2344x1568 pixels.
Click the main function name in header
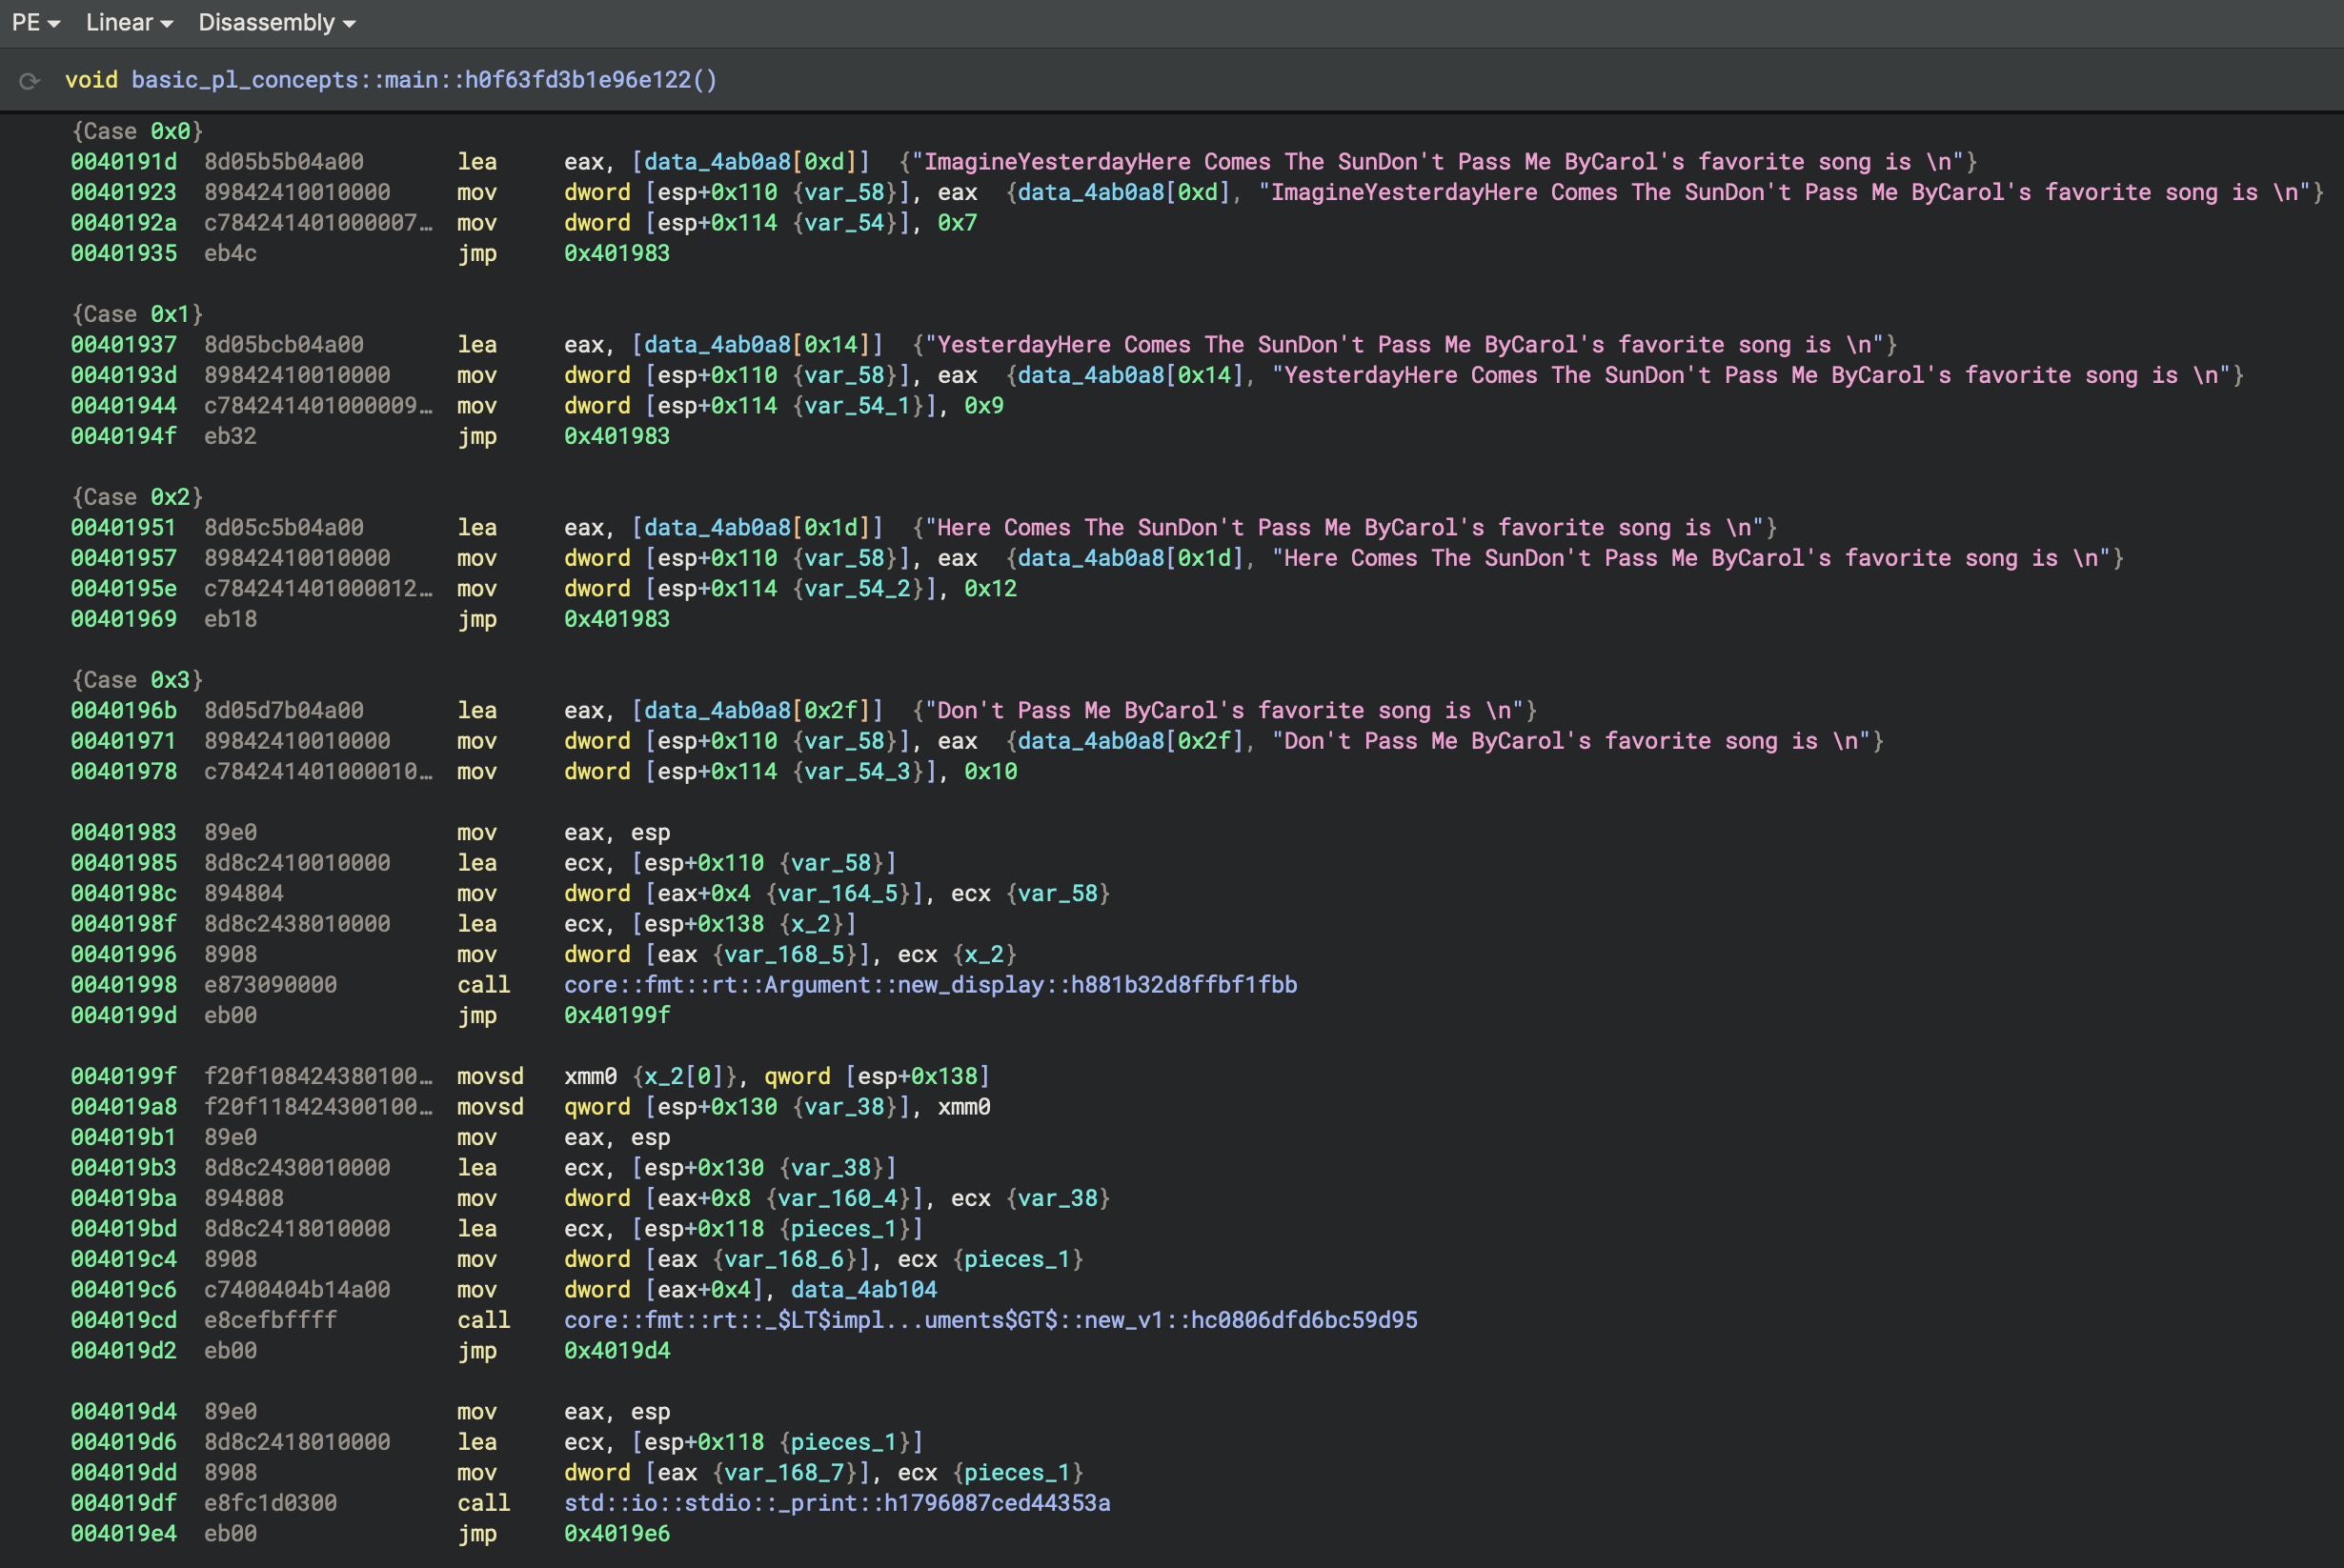[x=424, y=80]
